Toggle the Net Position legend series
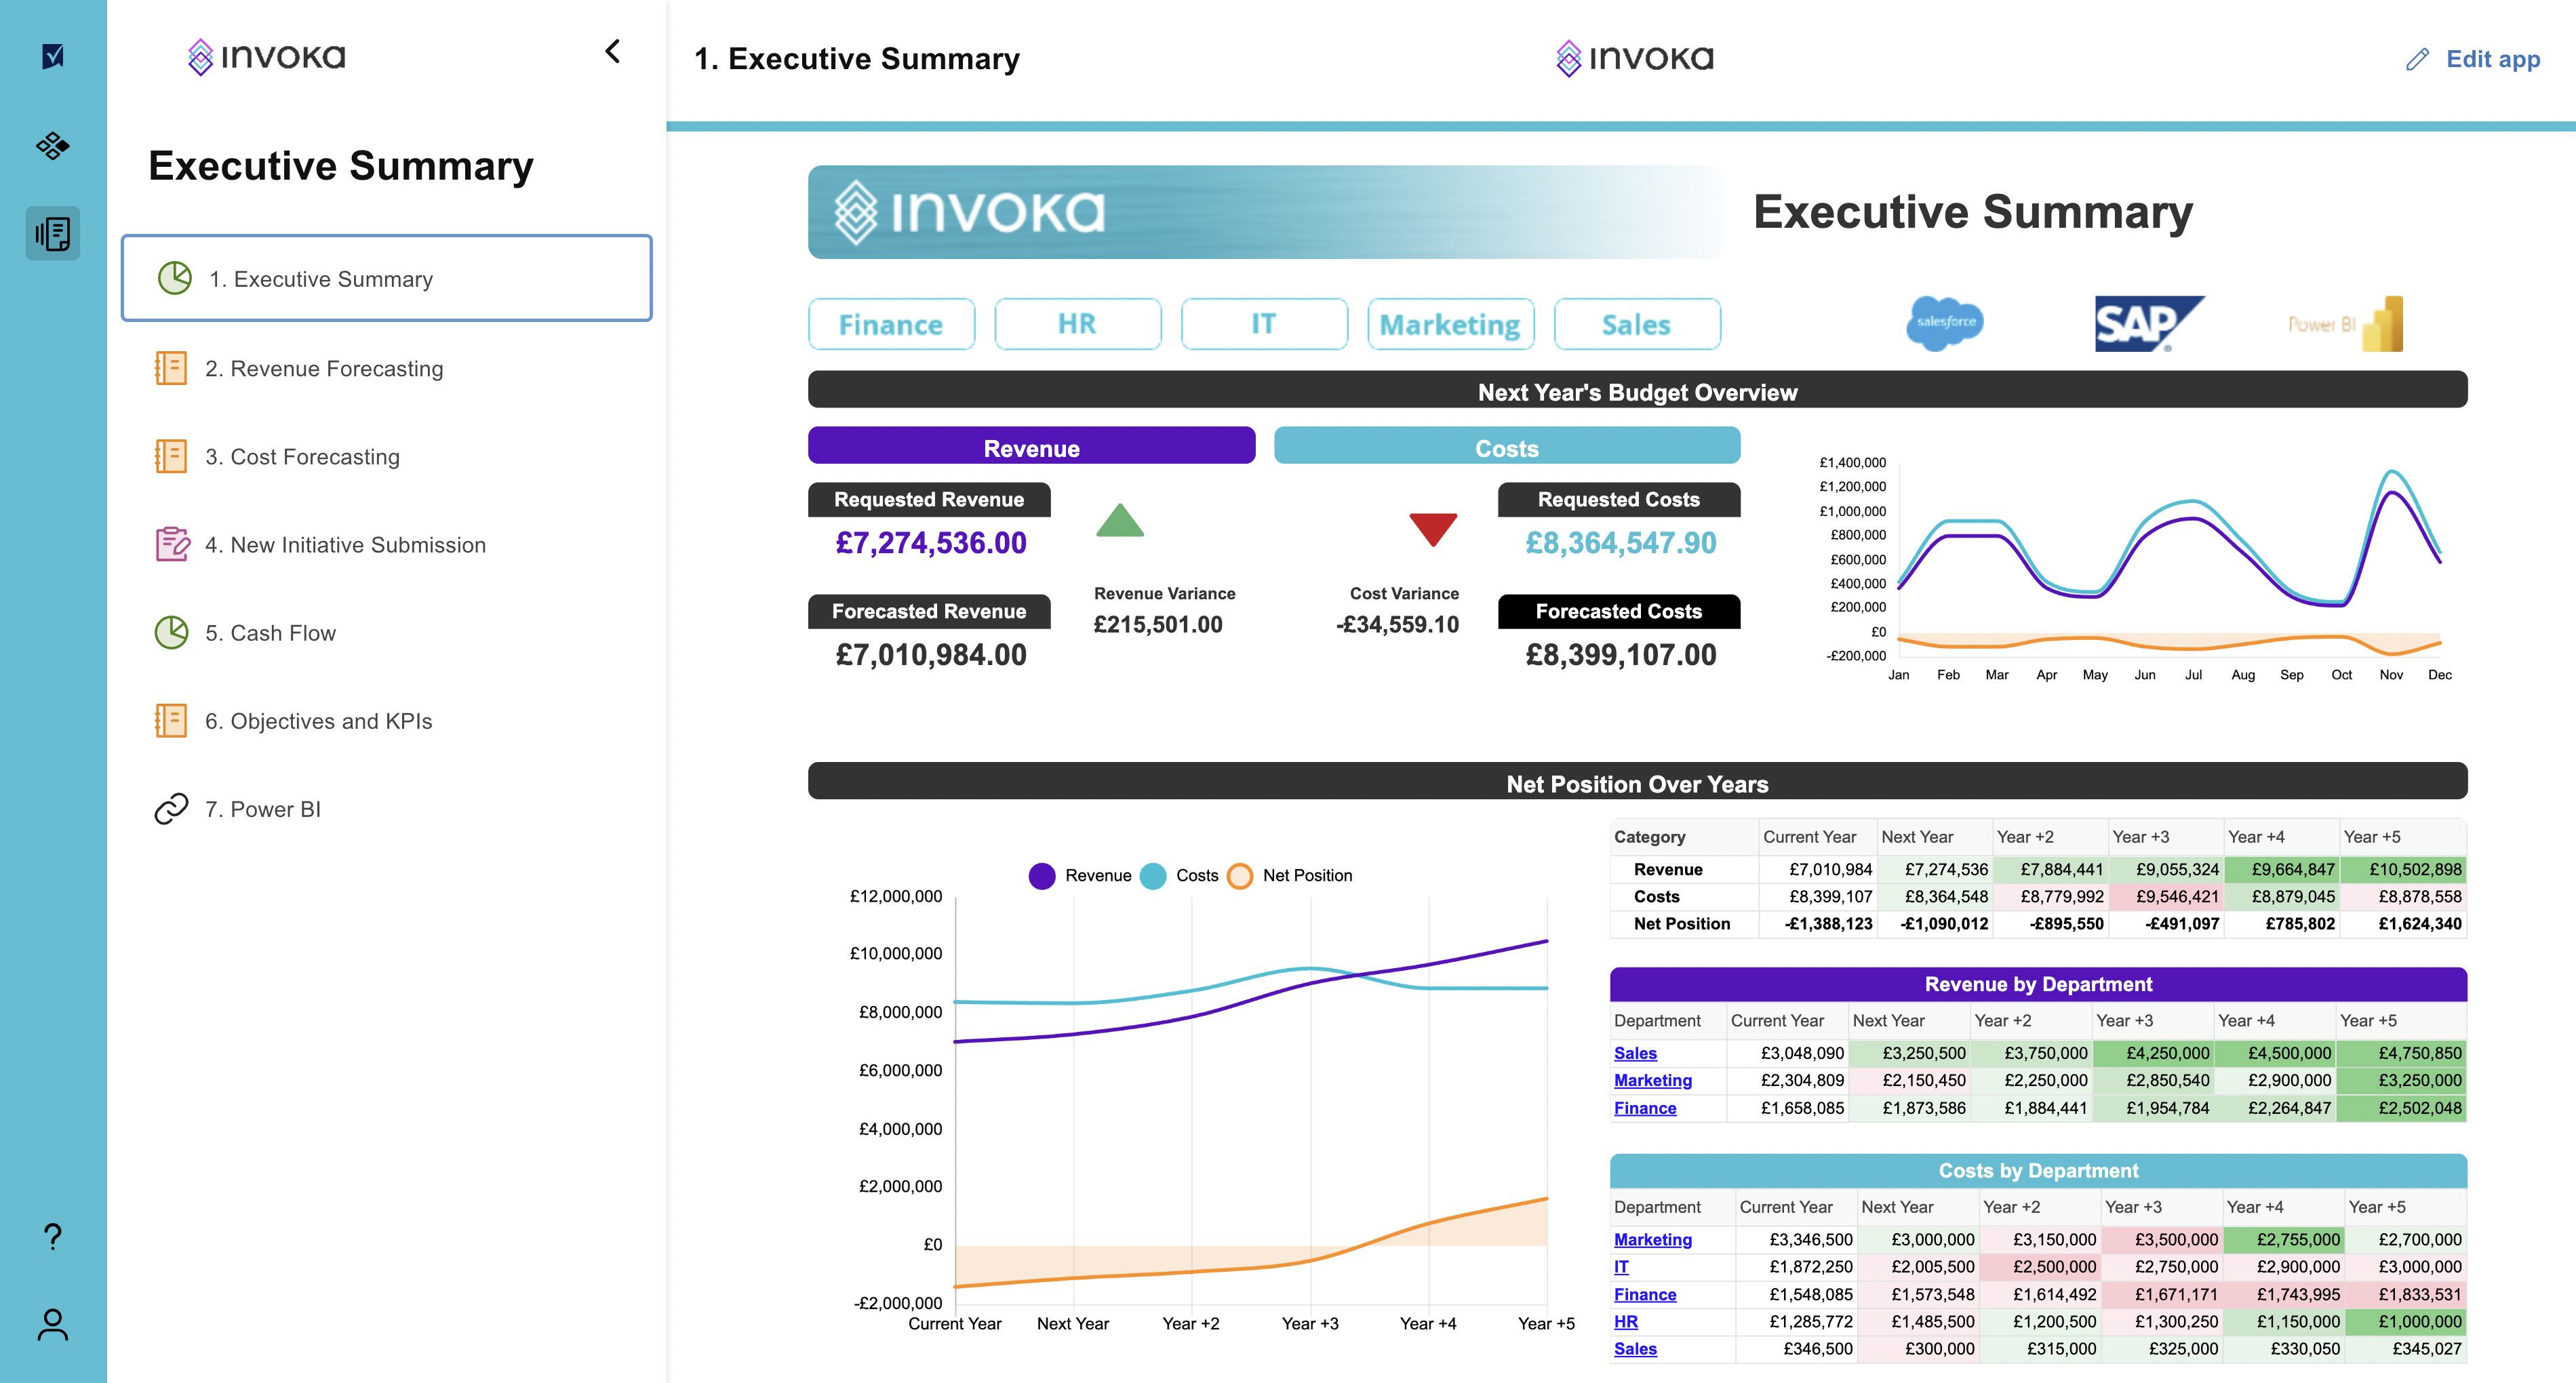2576x1383 pixels. tap(1290, 875)
